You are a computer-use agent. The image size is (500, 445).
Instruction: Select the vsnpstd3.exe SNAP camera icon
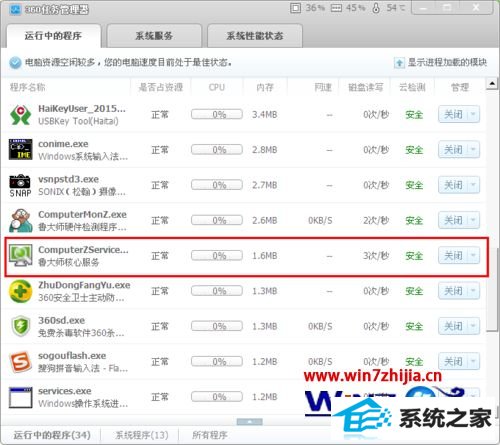(x=20, y=185)
